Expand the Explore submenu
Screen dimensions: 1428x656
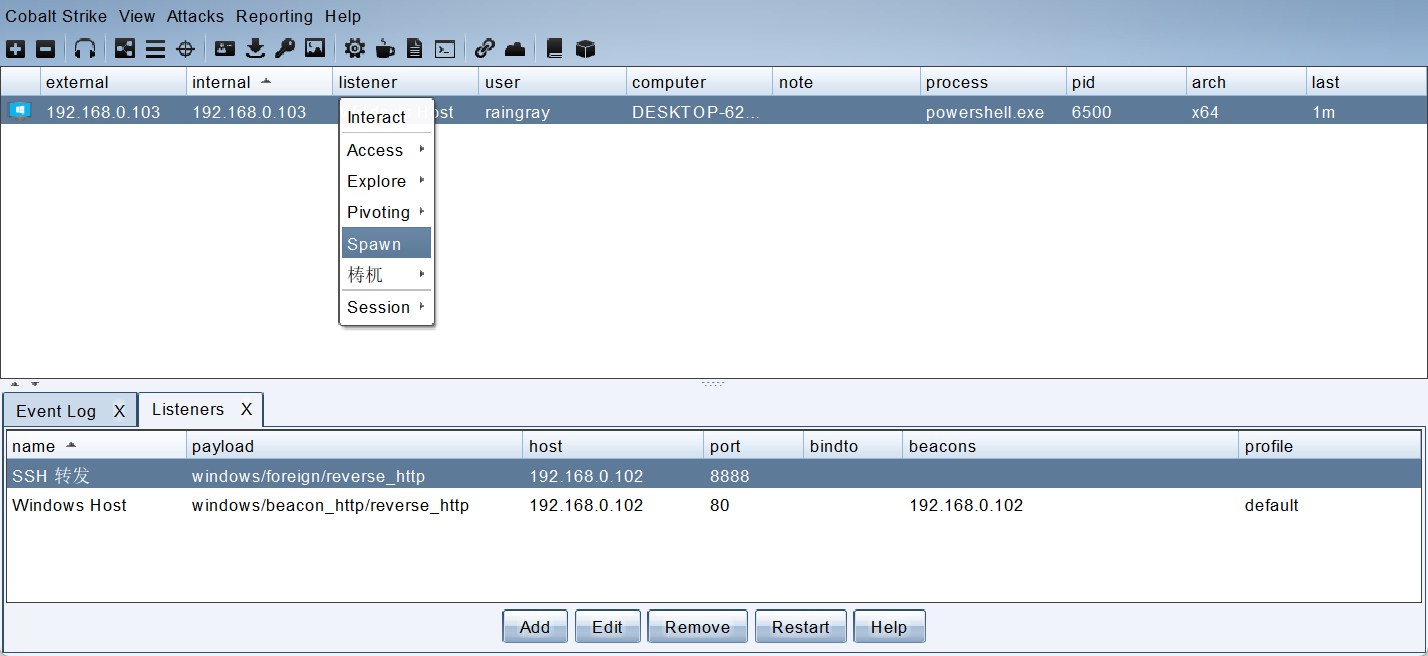coord(387,181)
